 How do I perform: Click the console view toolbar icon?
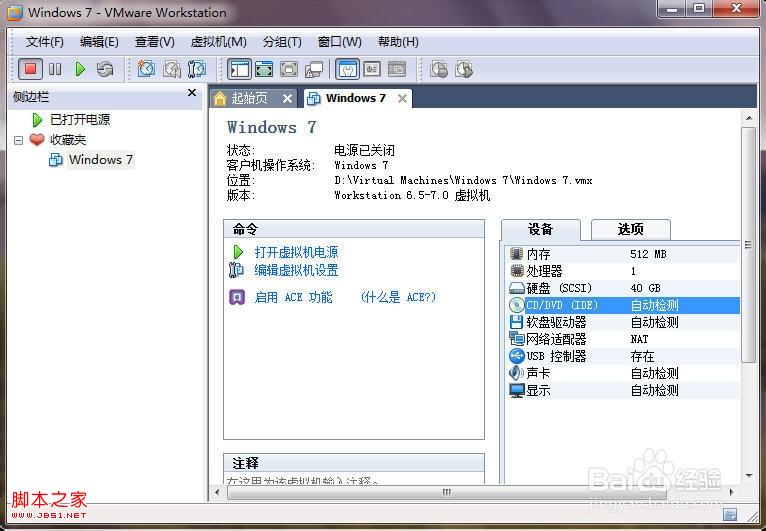[397, 69]
